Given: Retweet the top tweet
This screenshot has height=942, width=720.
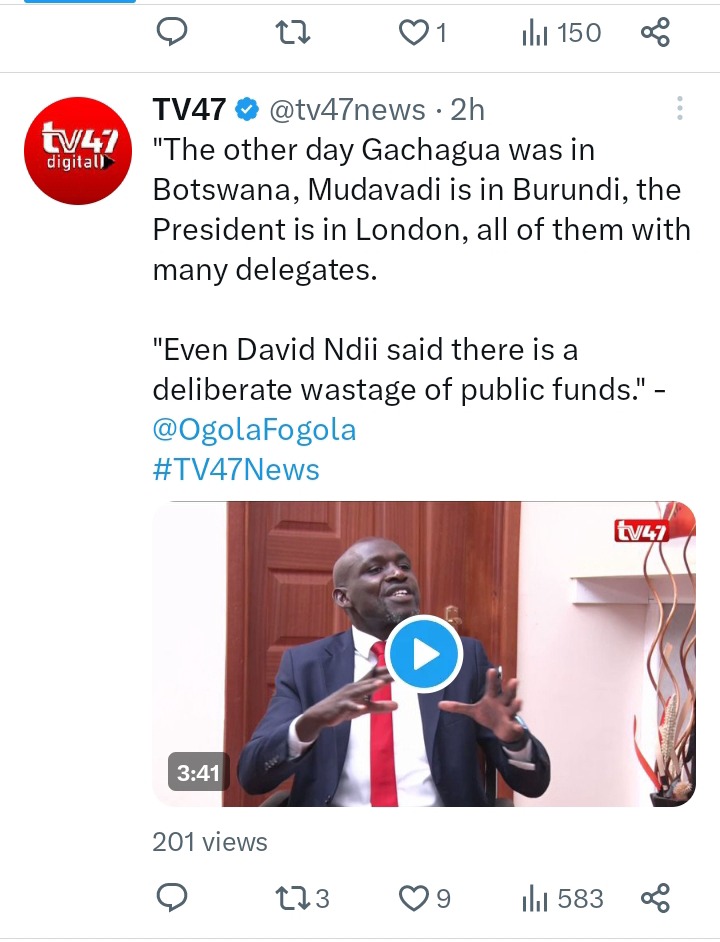Looking at the screenshot, I should [x=292, y=32].
